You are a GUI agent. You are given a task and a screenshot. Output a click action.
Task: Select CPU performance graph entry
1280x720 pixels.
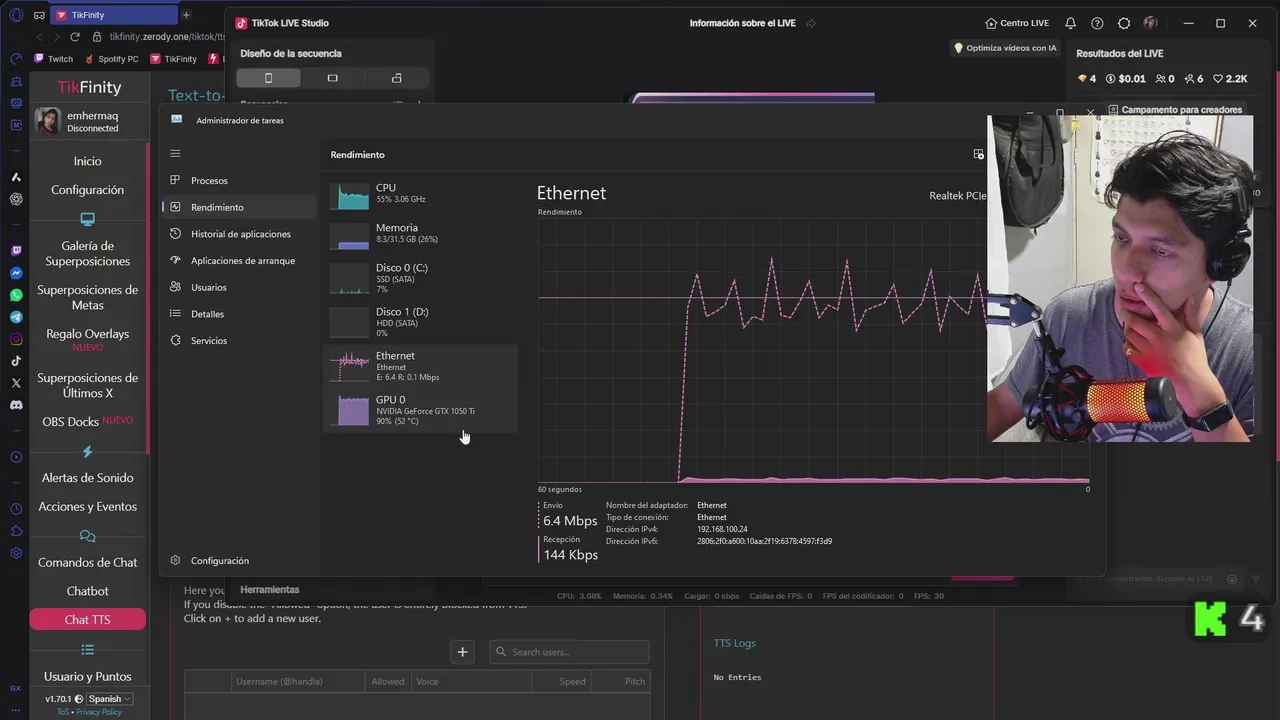coord(420,194)
